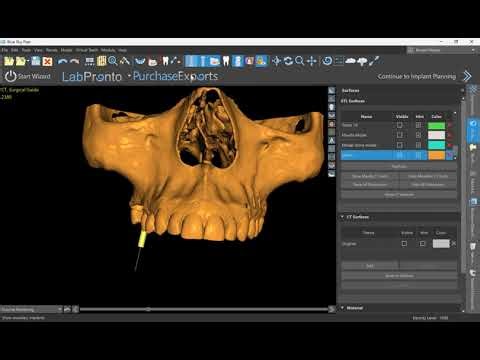Click the magnifier inspect icon beside yellow grid
Image resolution: width=480 pixels, height=360 pixels.
(x=113, y=61)
